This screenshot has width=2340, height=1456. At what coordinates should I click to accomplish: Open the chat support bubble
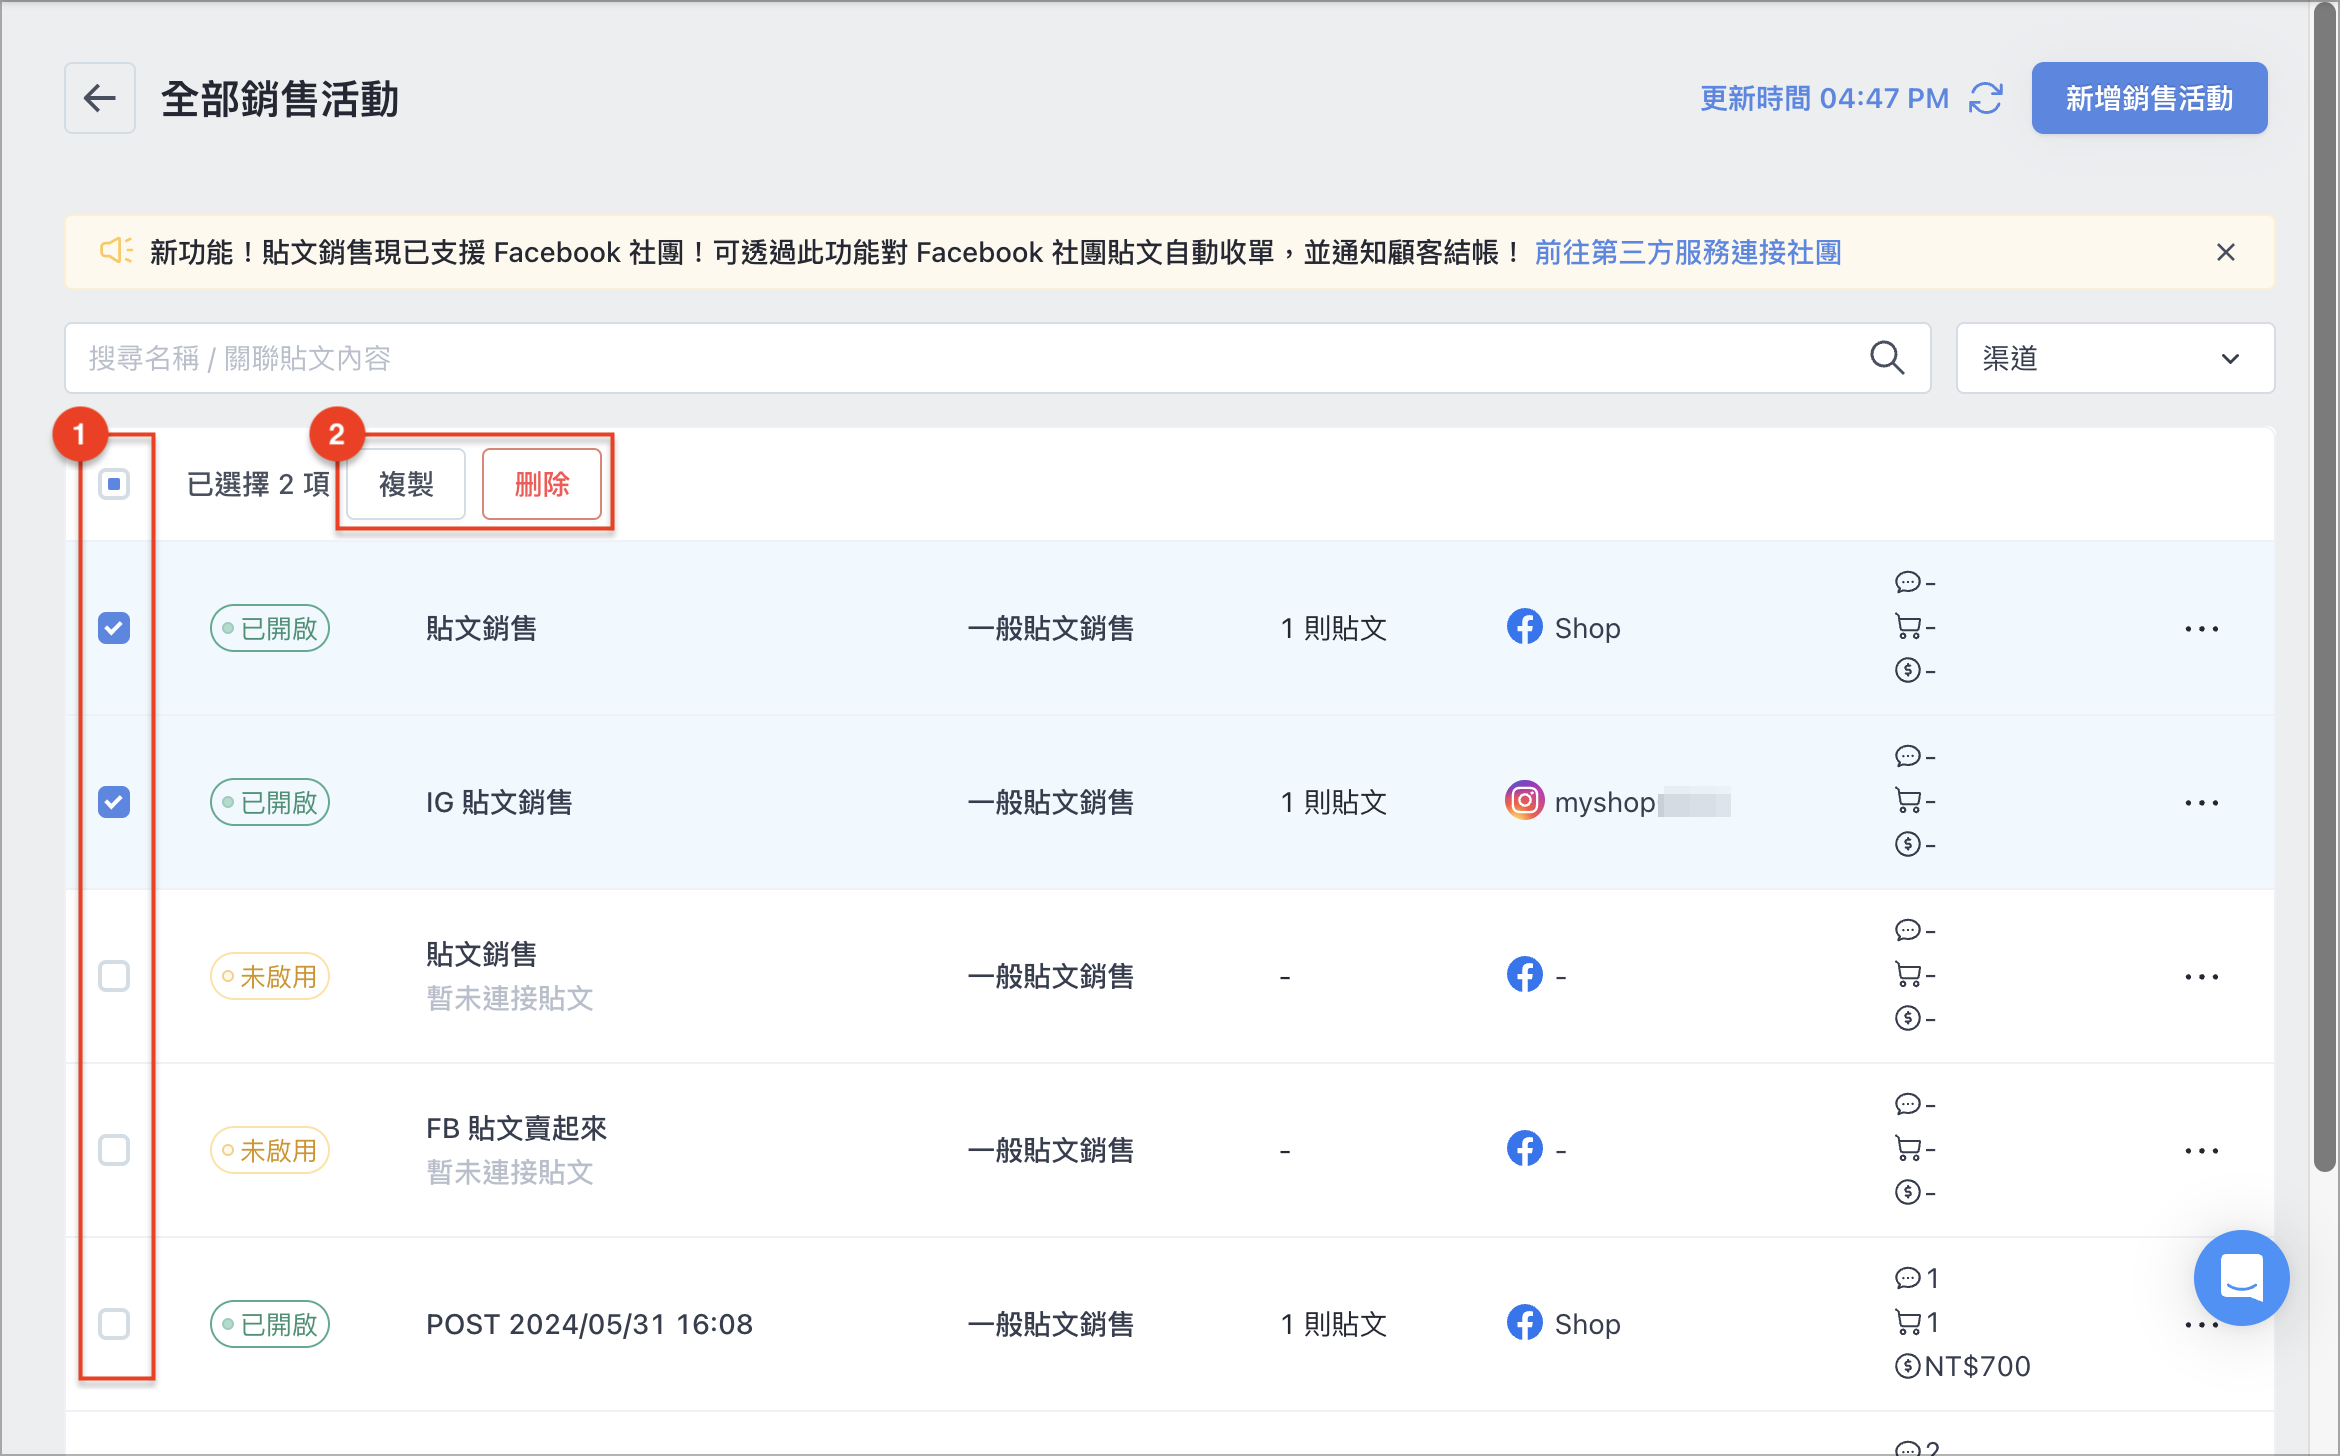[2241, 1277]
